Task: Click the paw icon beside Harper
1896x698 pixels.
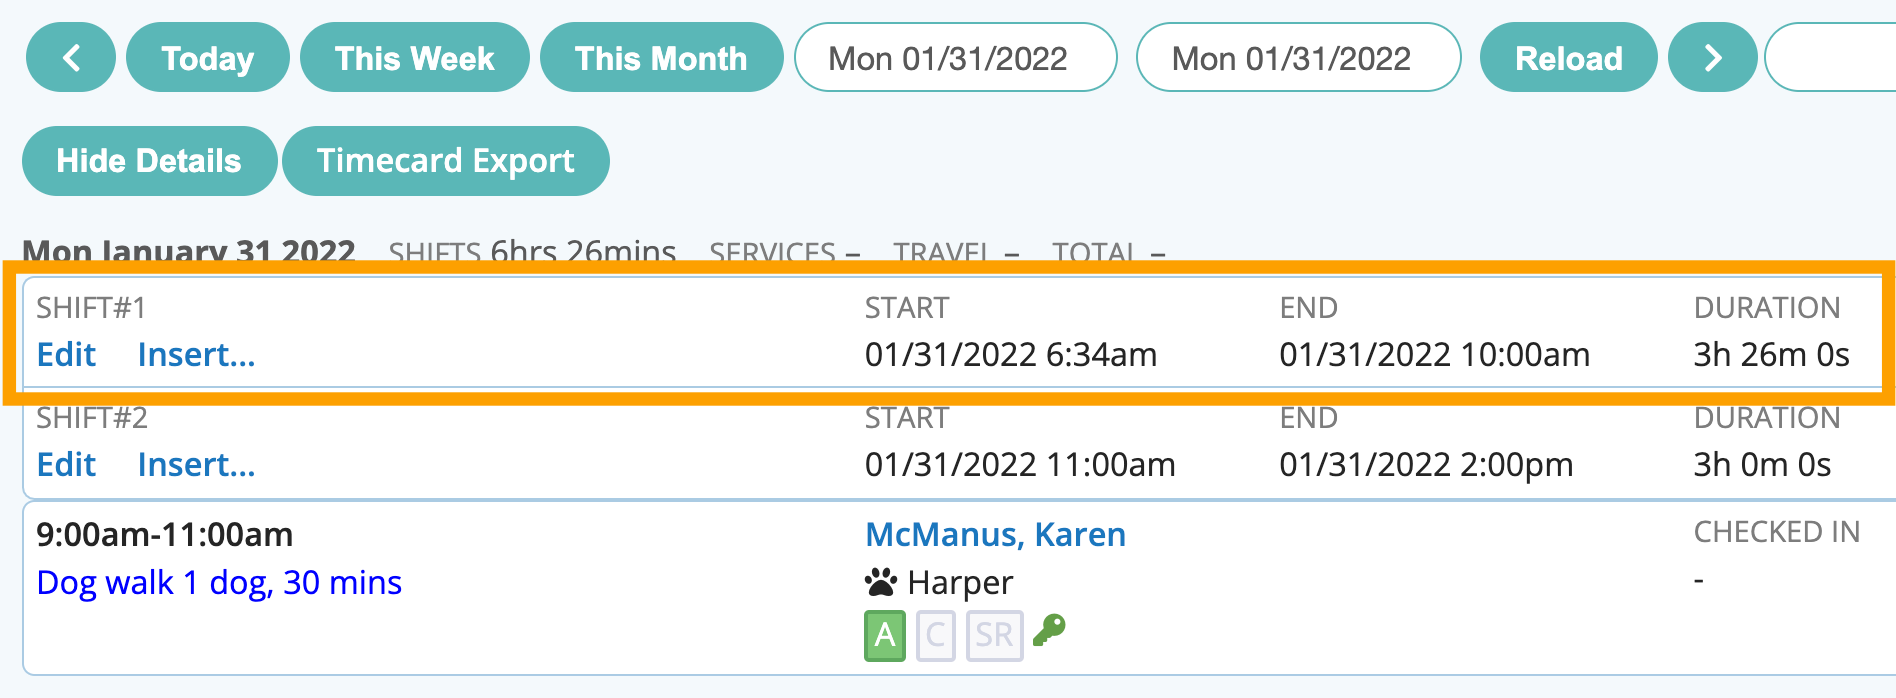Action: tap(881, 582)
